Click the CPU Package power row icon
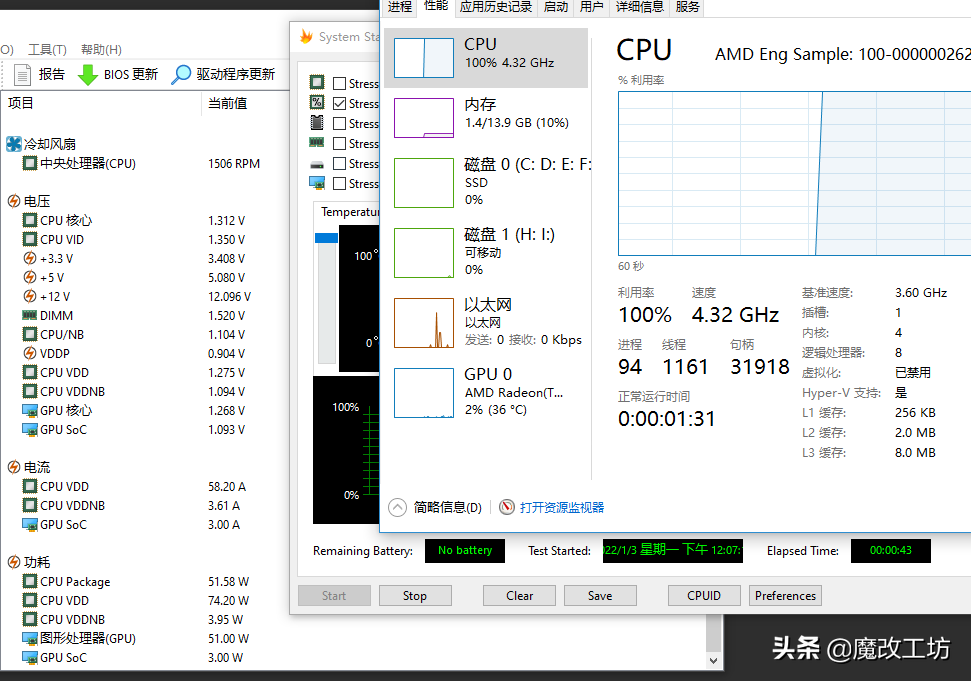This screenshot has height=681, width=971. (x=30, y=581)
